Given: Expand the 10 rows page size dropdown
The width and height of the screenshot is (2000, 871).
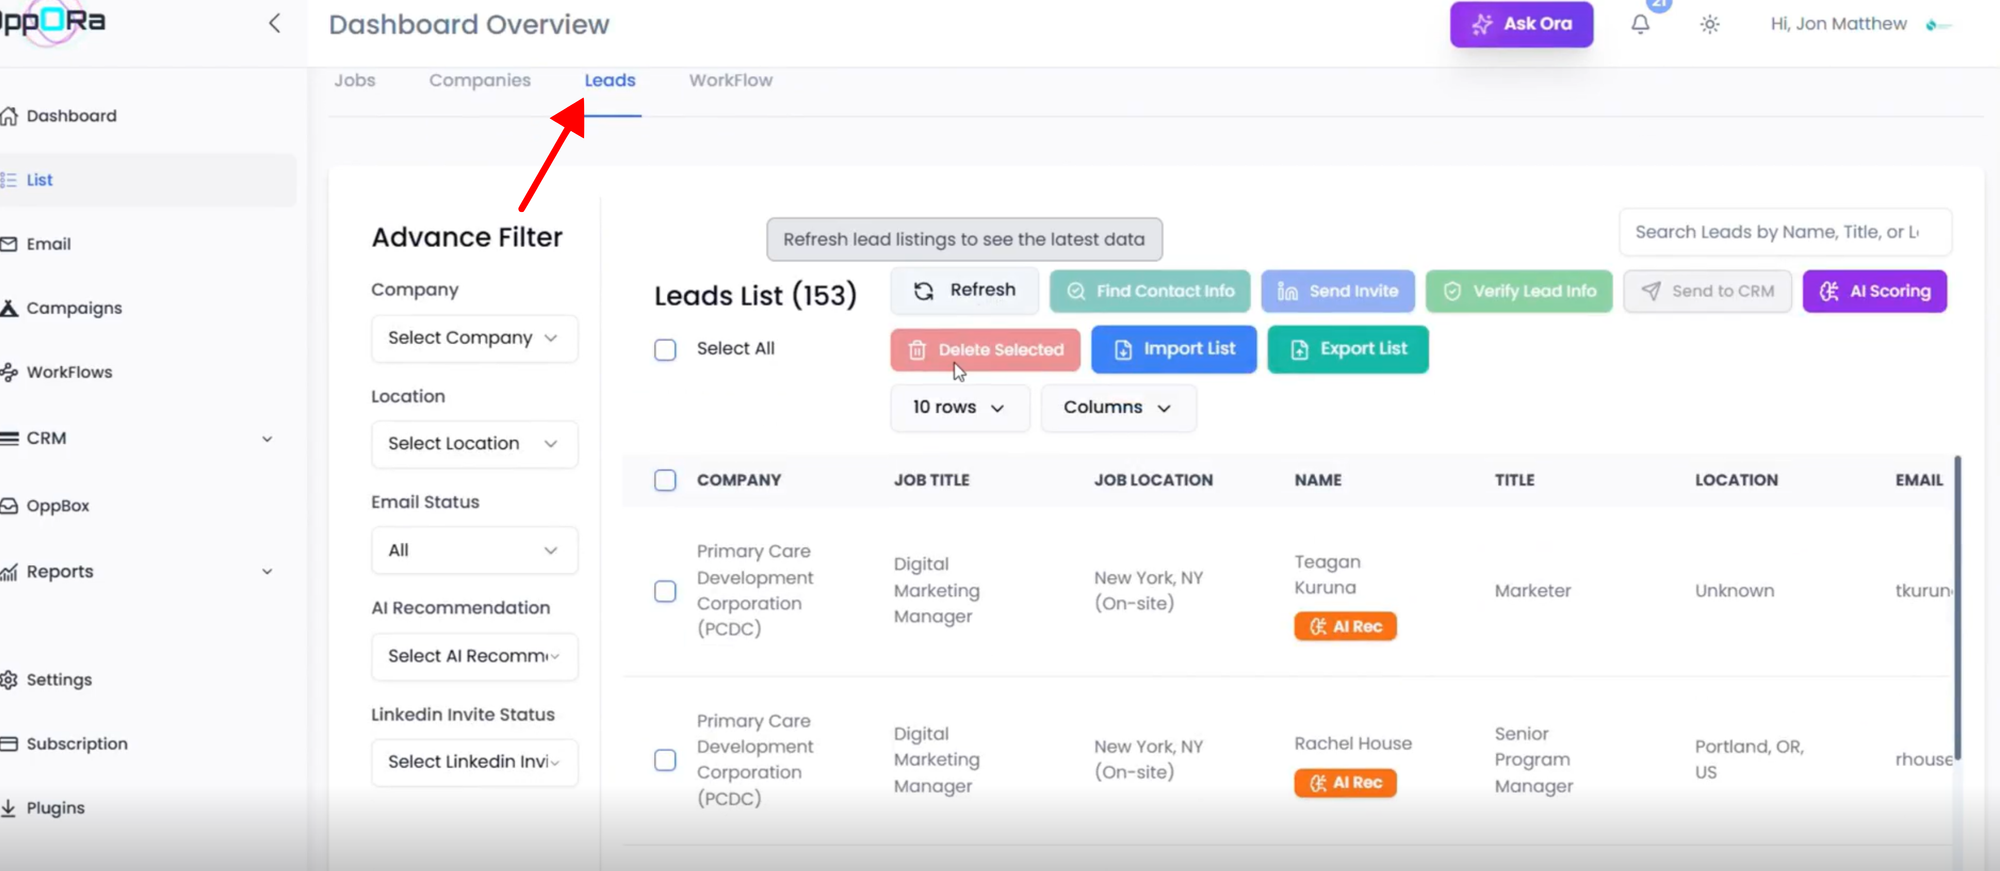Looking at the screenshot, I should (959, 408).
